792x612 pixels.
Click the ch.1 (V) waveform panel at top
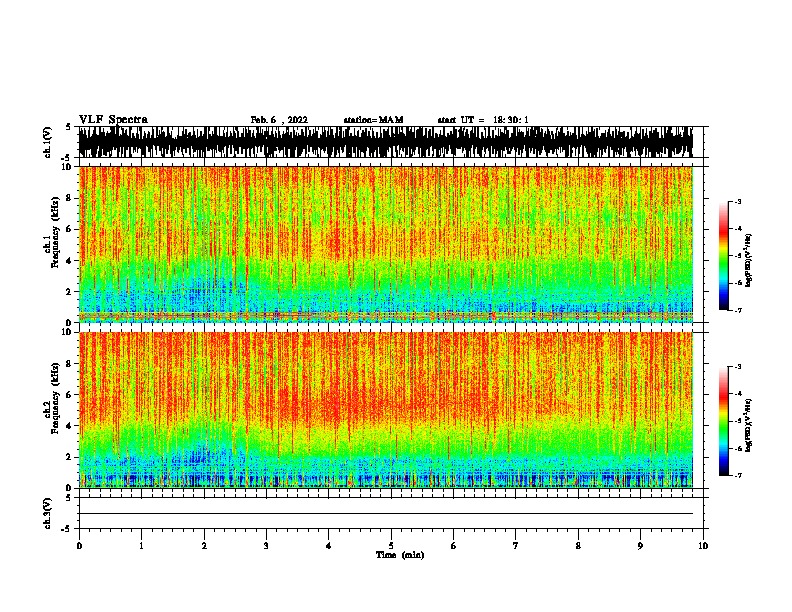(x=391, y=142)
